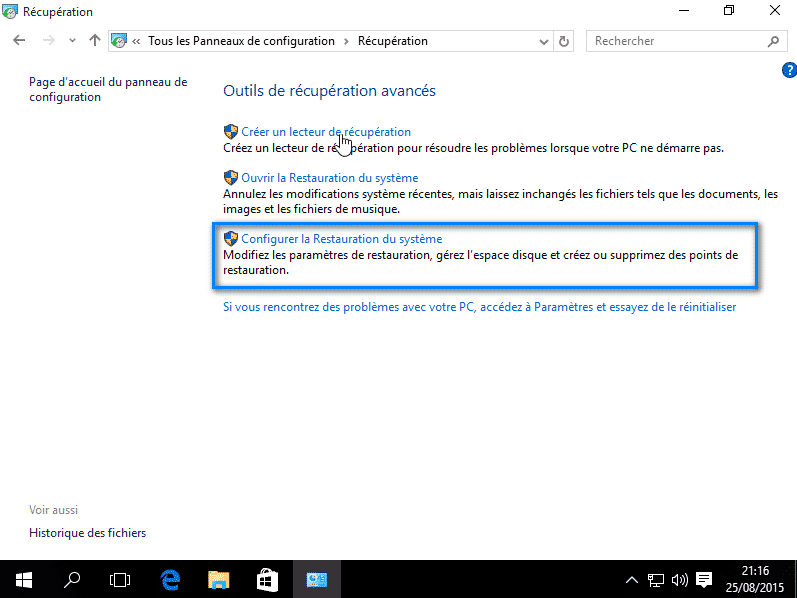The height and width of the screenshot is (598, 797).
Task: Open the Windows Start menu
Action: pos(24,578)
